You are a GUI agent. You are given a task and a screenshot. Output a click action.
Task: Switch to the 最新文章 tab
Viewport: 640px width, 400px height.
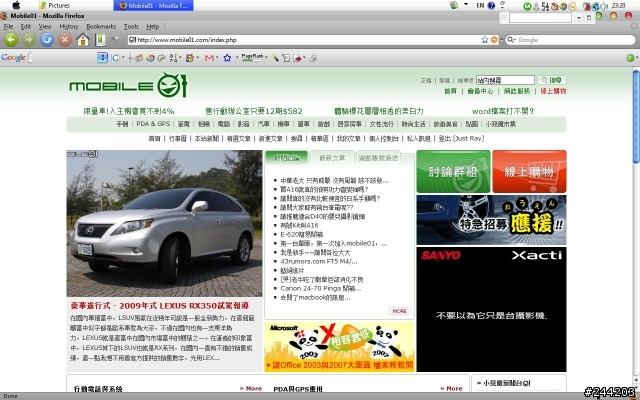click(x=332, y=158)
